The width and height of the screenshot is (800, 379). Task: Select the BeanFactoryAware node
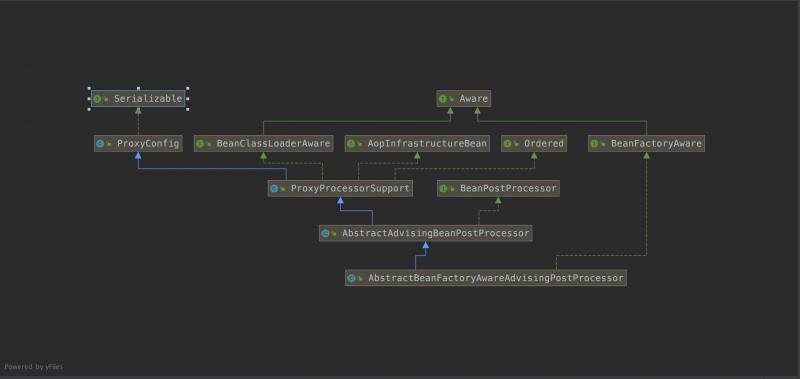pos(646,143)
